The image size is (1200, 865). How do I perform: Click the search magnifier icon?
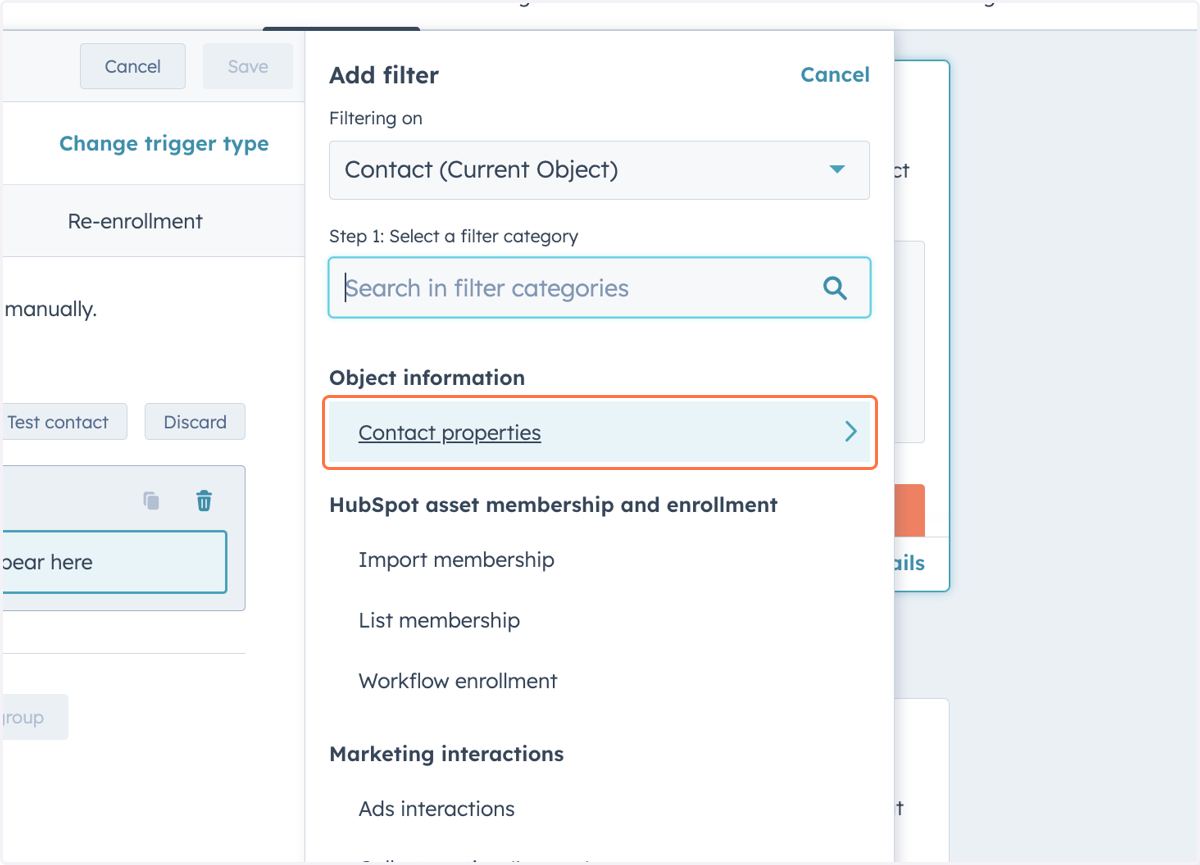click(x=835, y=289)
